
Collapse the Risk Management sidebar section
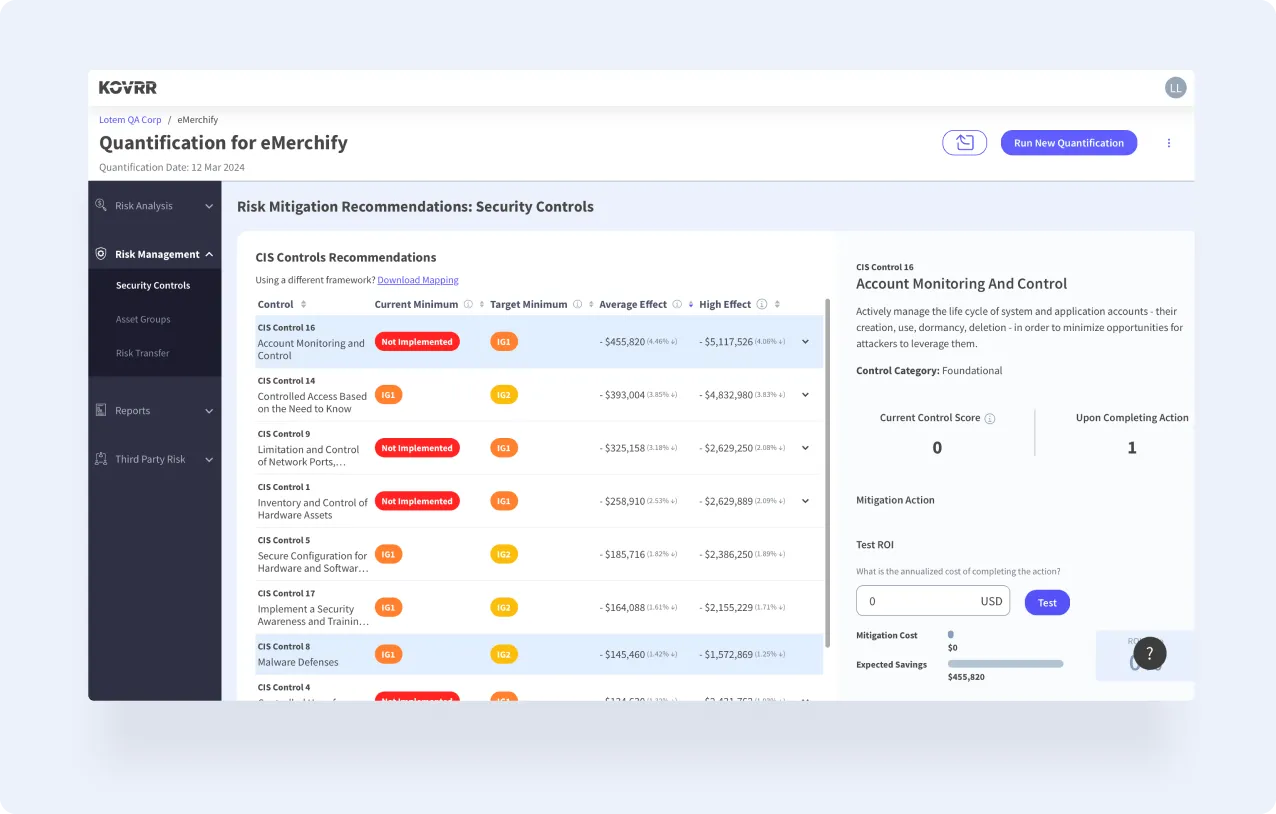click(x=210, y=253)
